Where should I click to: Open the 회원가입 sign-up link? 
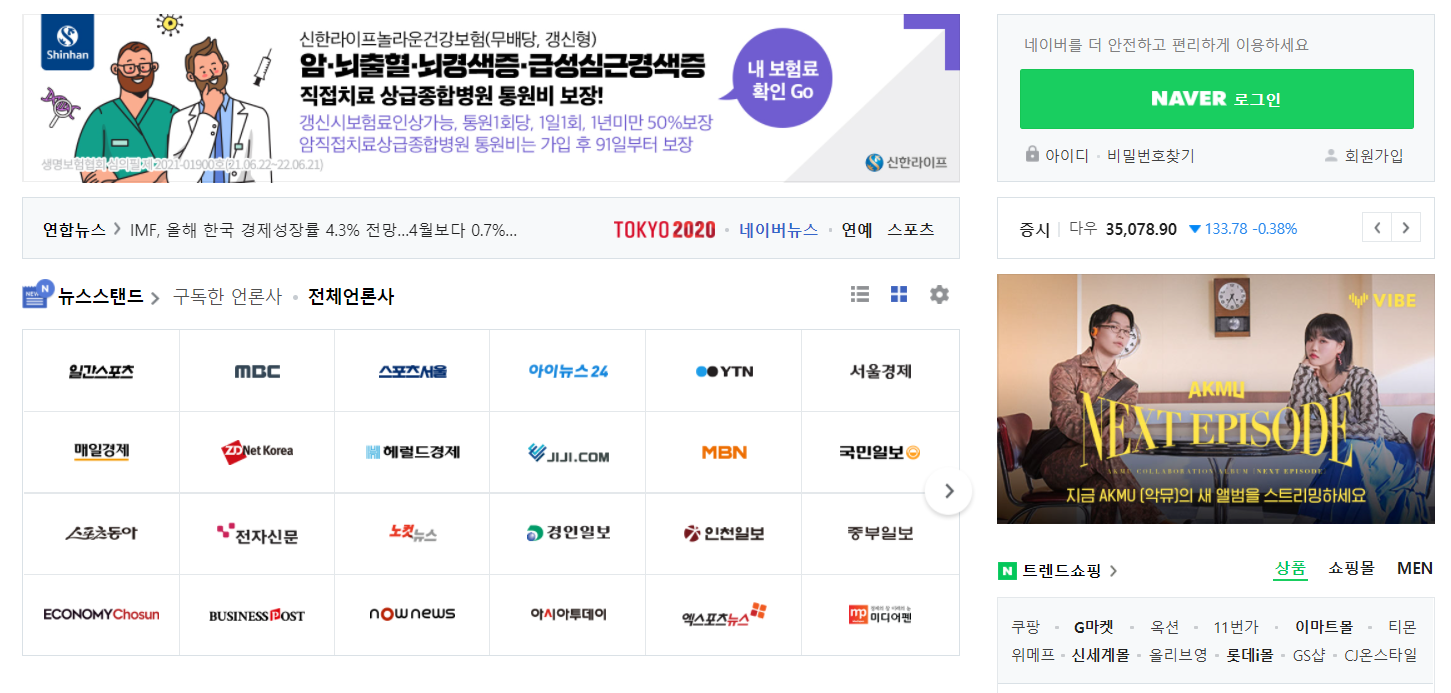(x=1373, y=155)
